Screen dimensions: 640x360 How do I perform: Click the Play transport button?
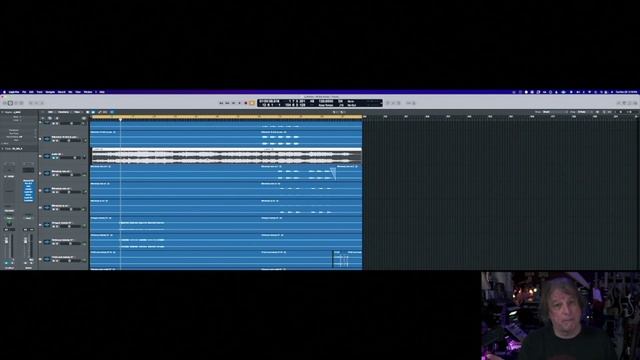pyautogui.click(x=240, y=103)
